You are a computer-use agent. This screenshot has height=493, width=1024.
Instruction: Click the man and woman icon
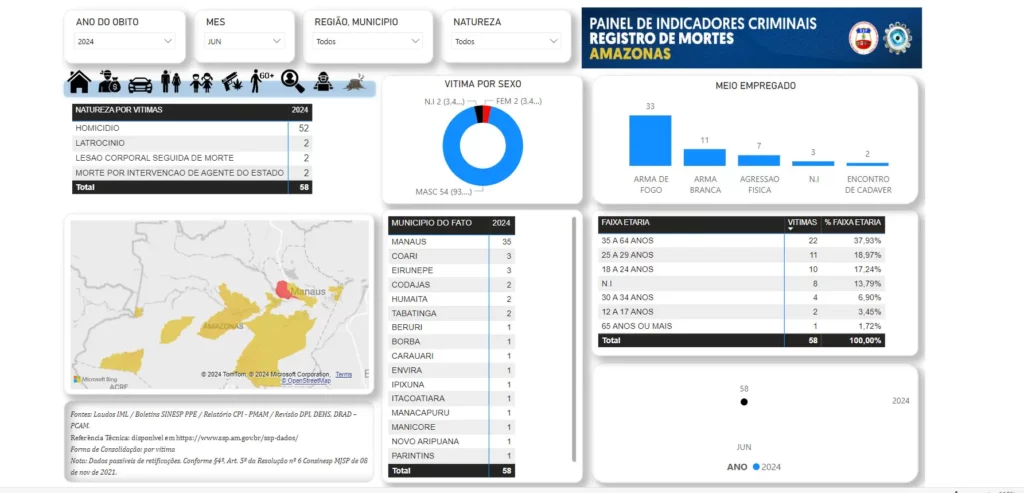pos(171,82)
